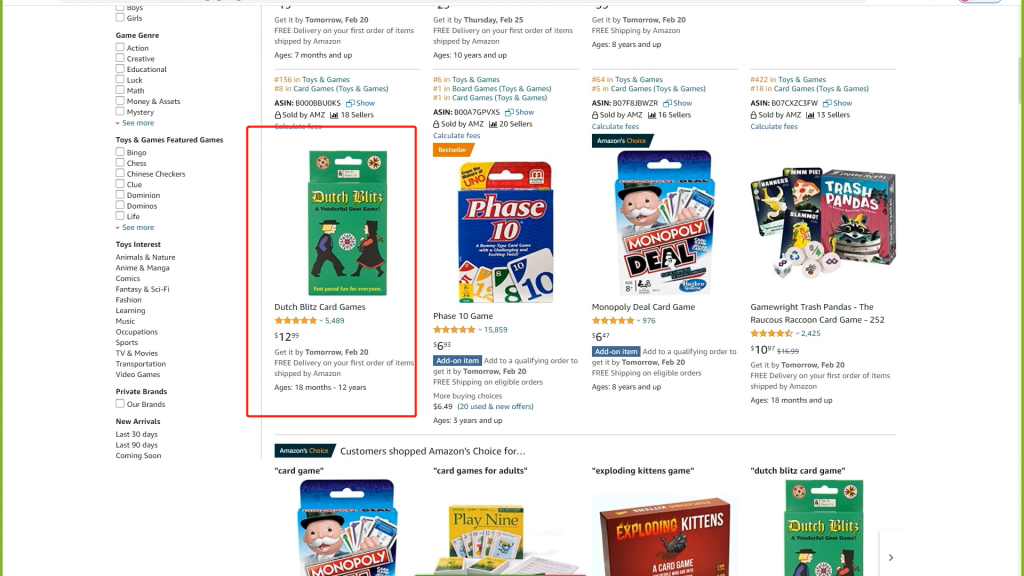Expand See more under Featured Games
The width and height of the screenshot is (1024, 576).
click(x=135, y=227)
